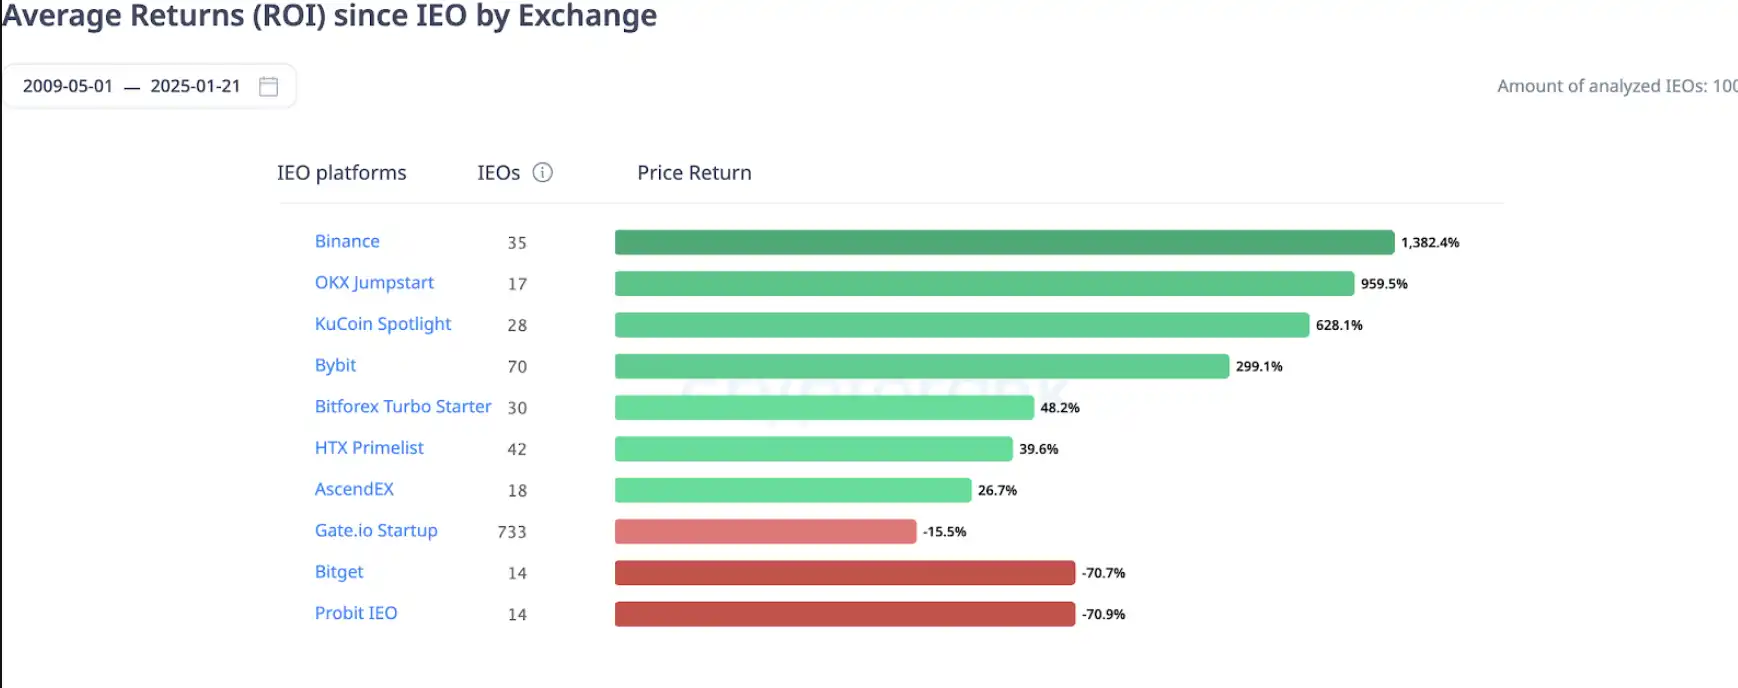The width and height of the screenshot is (1738, 688).
Task: Open the Binance platform link
Action: (x=347, y=241)
